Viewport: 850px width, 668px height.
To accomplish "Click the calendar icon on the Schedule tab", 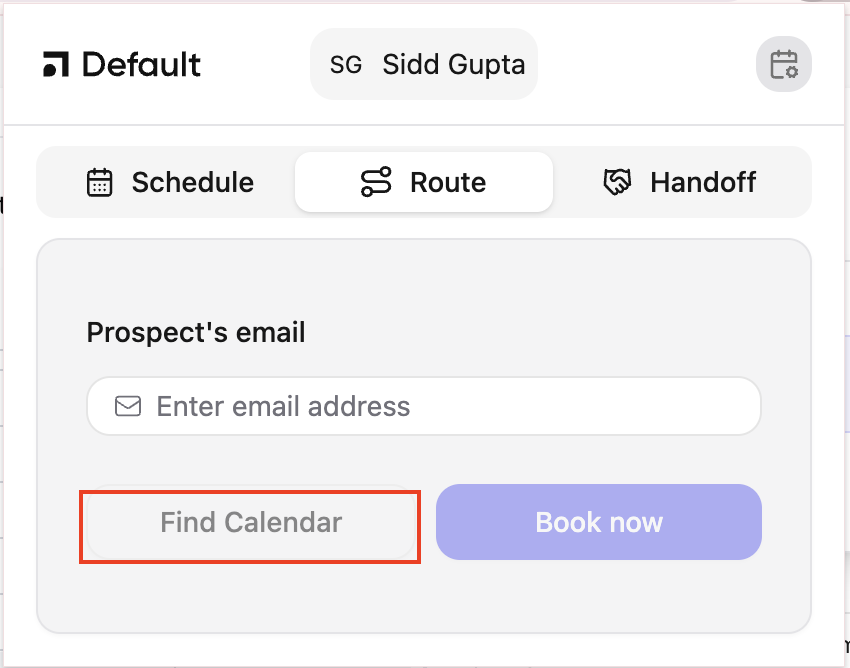I will pos(99,182).
